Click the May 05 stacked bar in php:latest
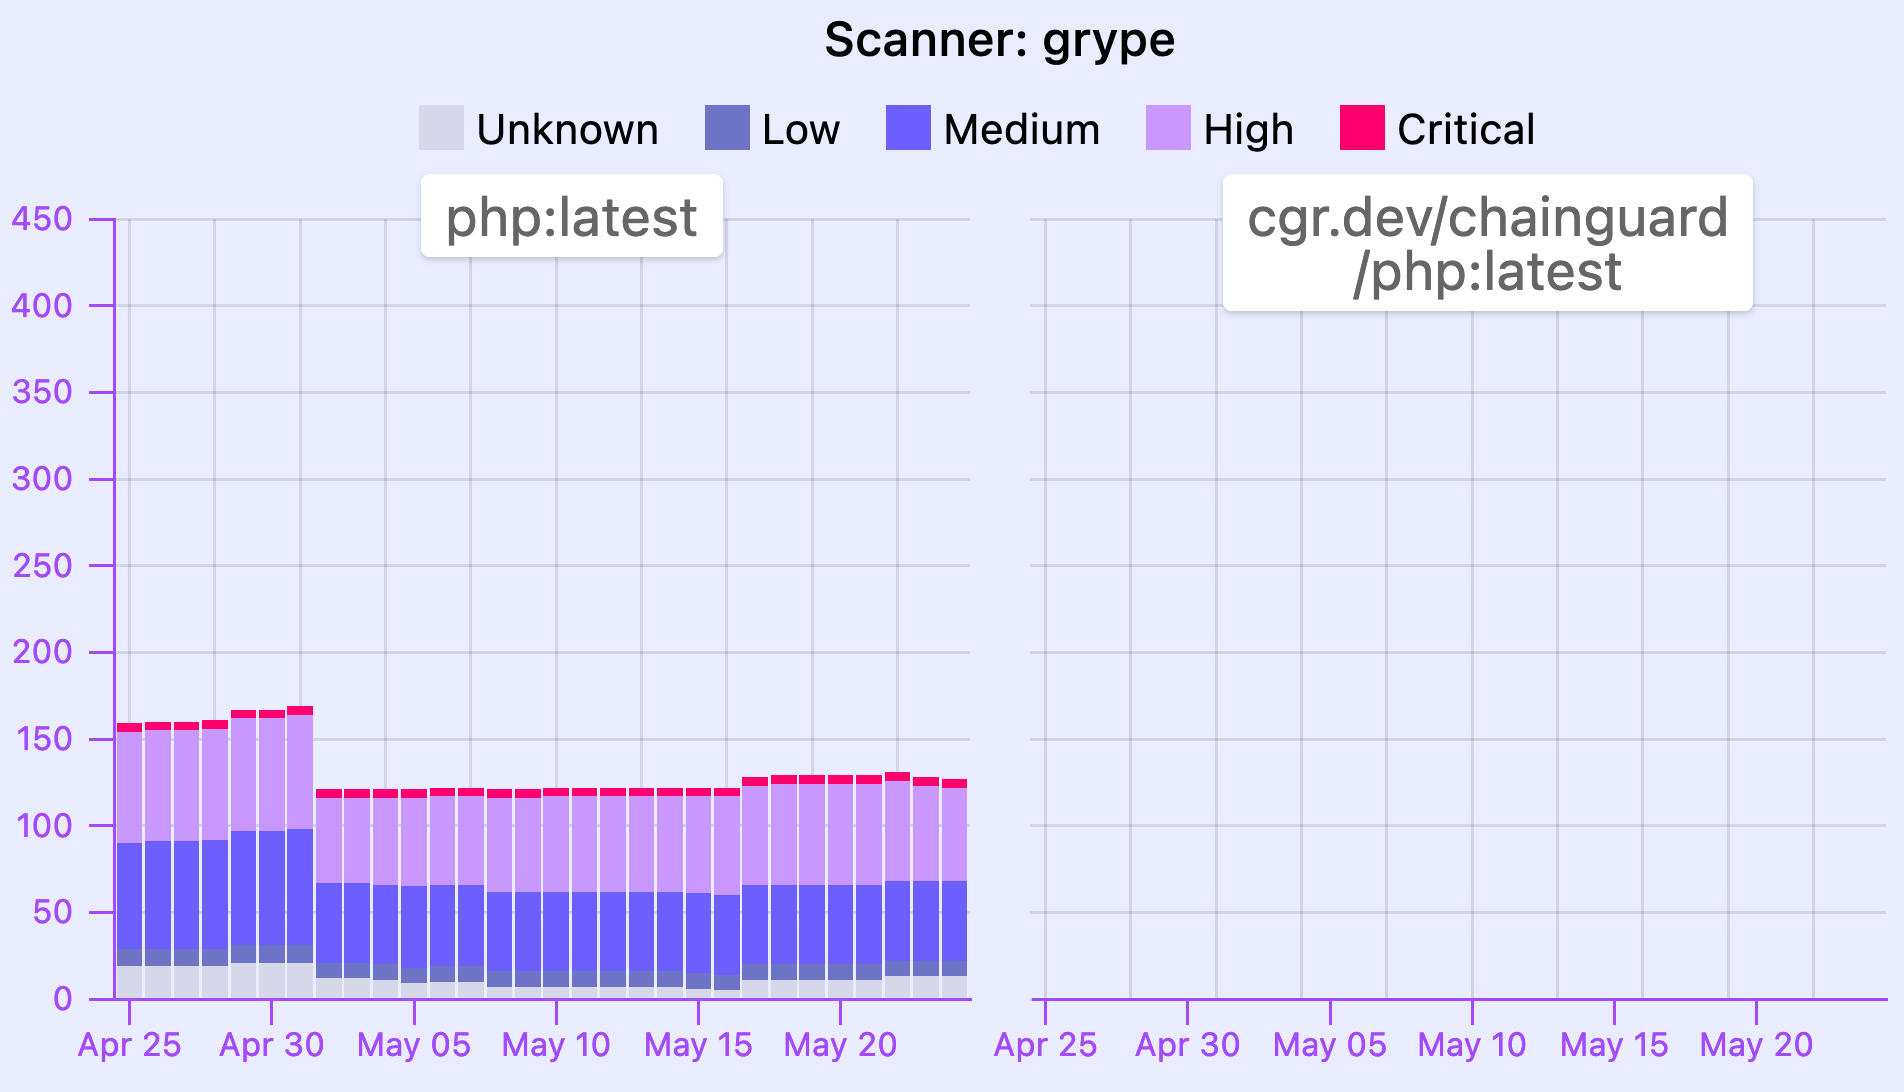Image resolution: width=1904 pixels, height=1092 pixels. 414,893
